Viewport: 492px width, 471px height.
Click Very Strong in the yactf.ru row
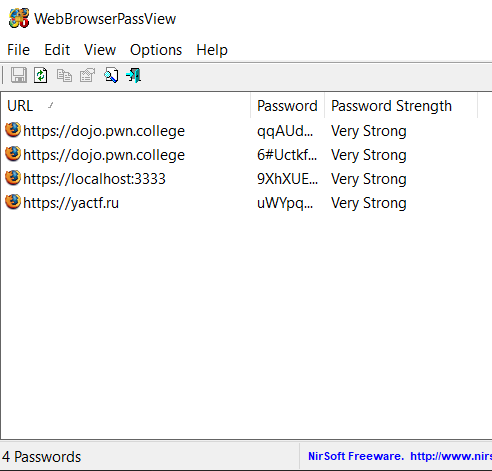click(x=369, y=203)
